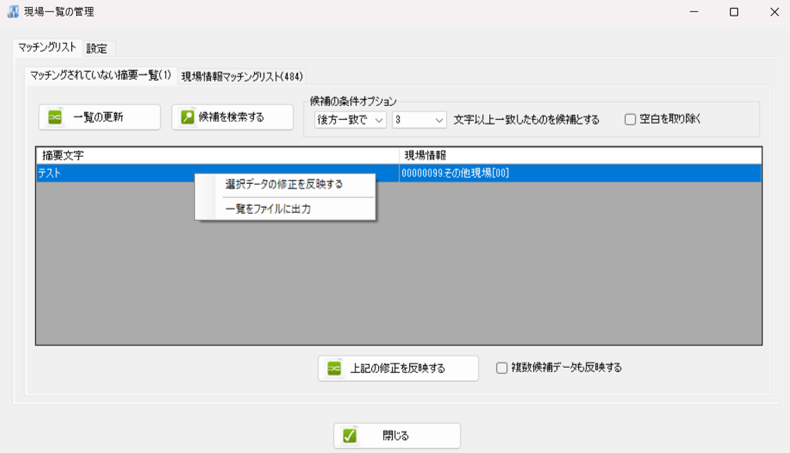Viewport: 790px width, 453px height.
Task: Close the 現場一覧の管理 window
Action: [774, 12]
